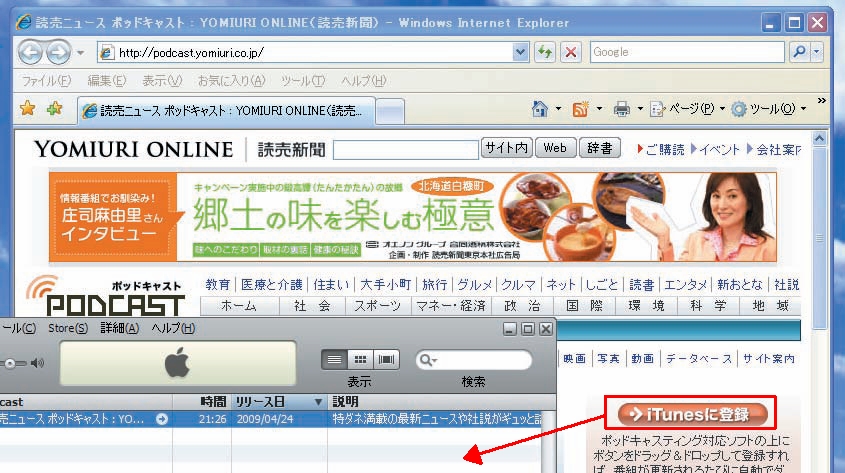Expand the RSS feeds dropdown arrow
Screen dimensions: 845x473
coord(599,109)
